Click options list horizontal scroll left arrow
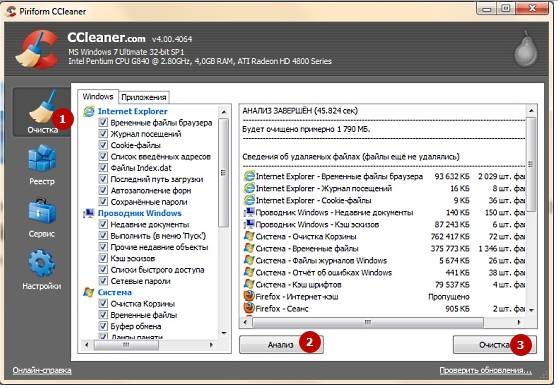This screenshot has width=558, height=388. click(86, 345)
